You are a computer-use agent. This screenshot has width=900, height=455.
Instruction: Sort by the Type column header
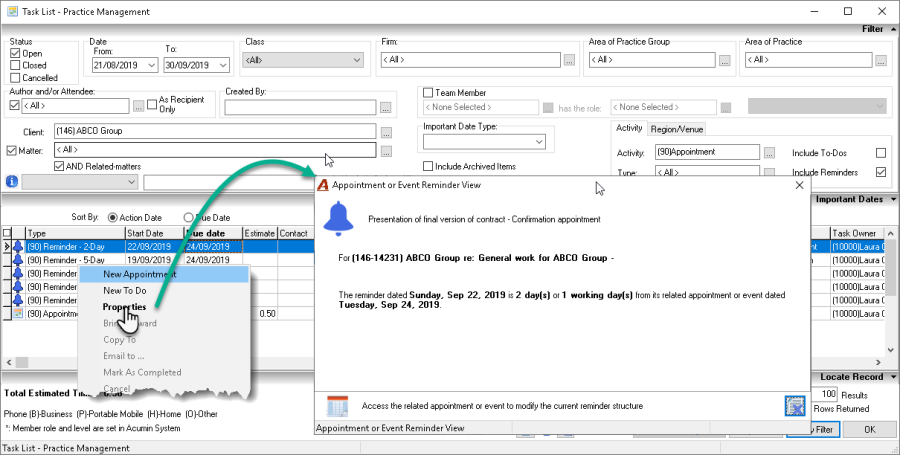point(75,234)
